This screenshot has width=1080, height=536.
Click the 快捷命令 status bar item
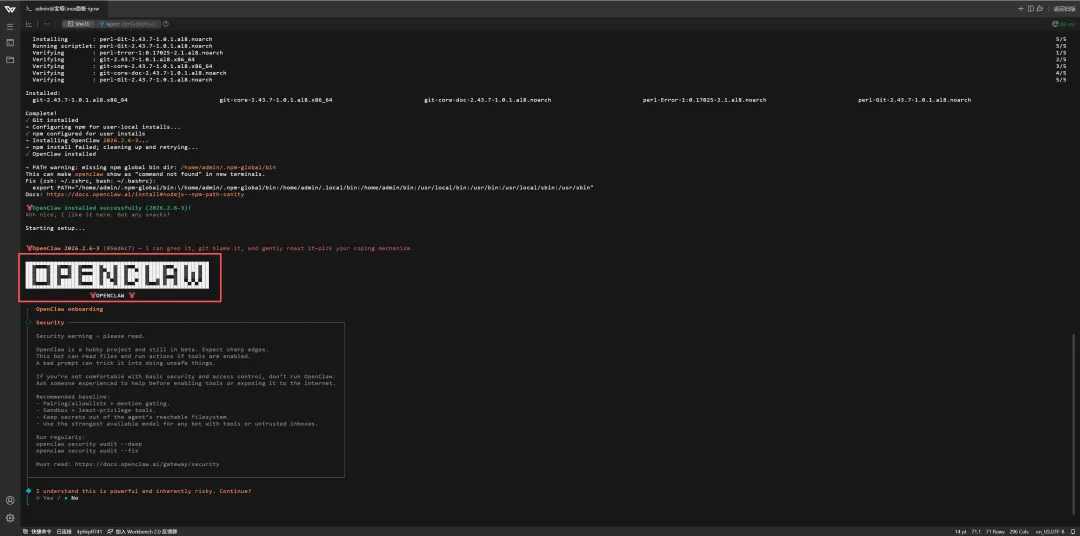[x=37, y=532]
